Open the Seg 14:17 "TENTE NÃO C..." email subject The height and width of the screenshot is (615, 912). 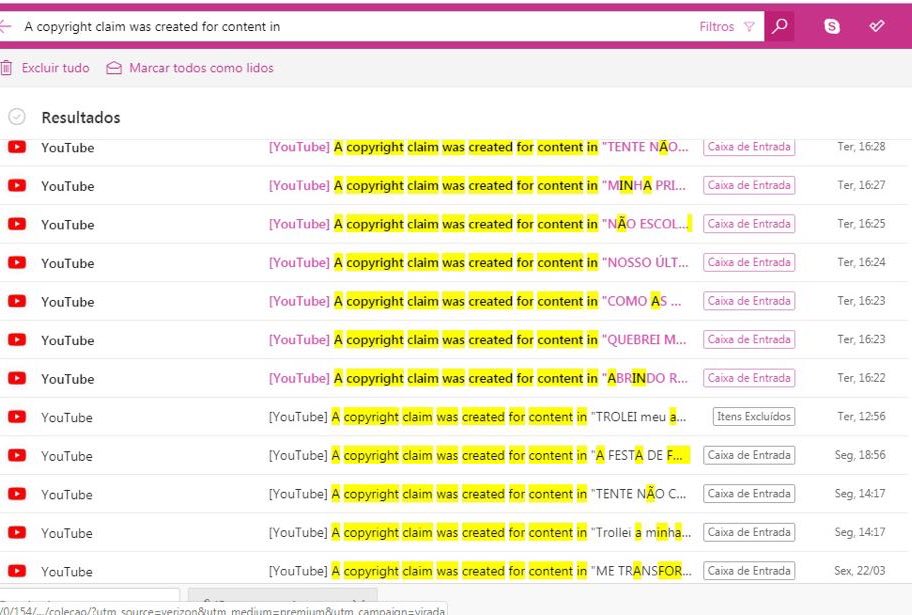pyautogui.click(x=478, y=494)
